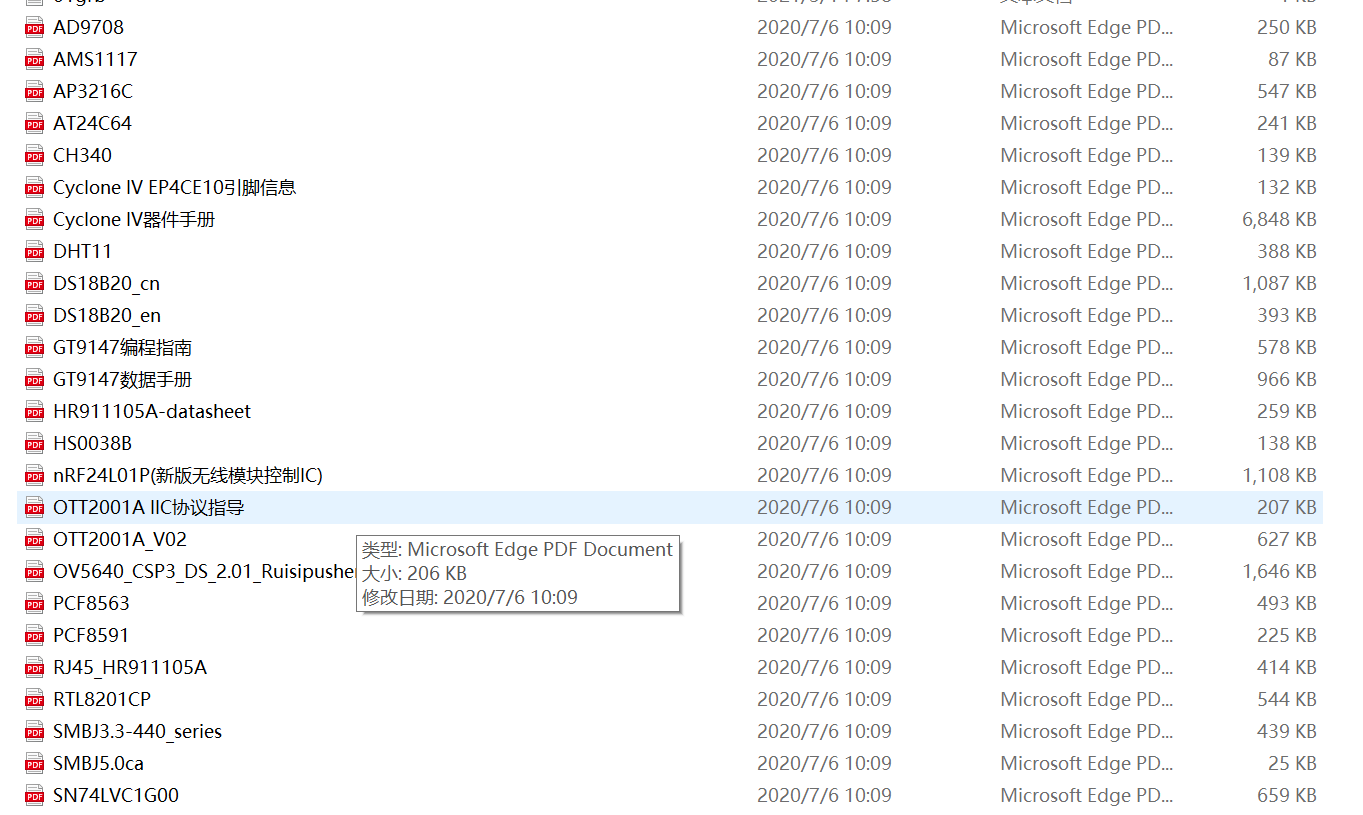
Task: Select the PDF icon for DS18B20_en
Action: (x=35, y=316)
